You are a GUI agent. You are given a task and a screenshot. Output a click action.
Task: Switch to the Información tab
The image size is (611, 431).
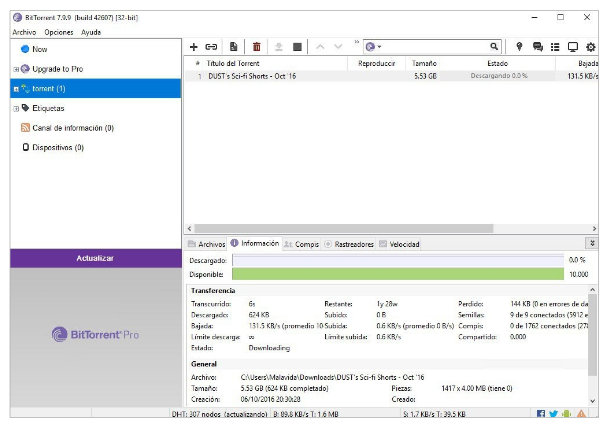click(255, 243)
